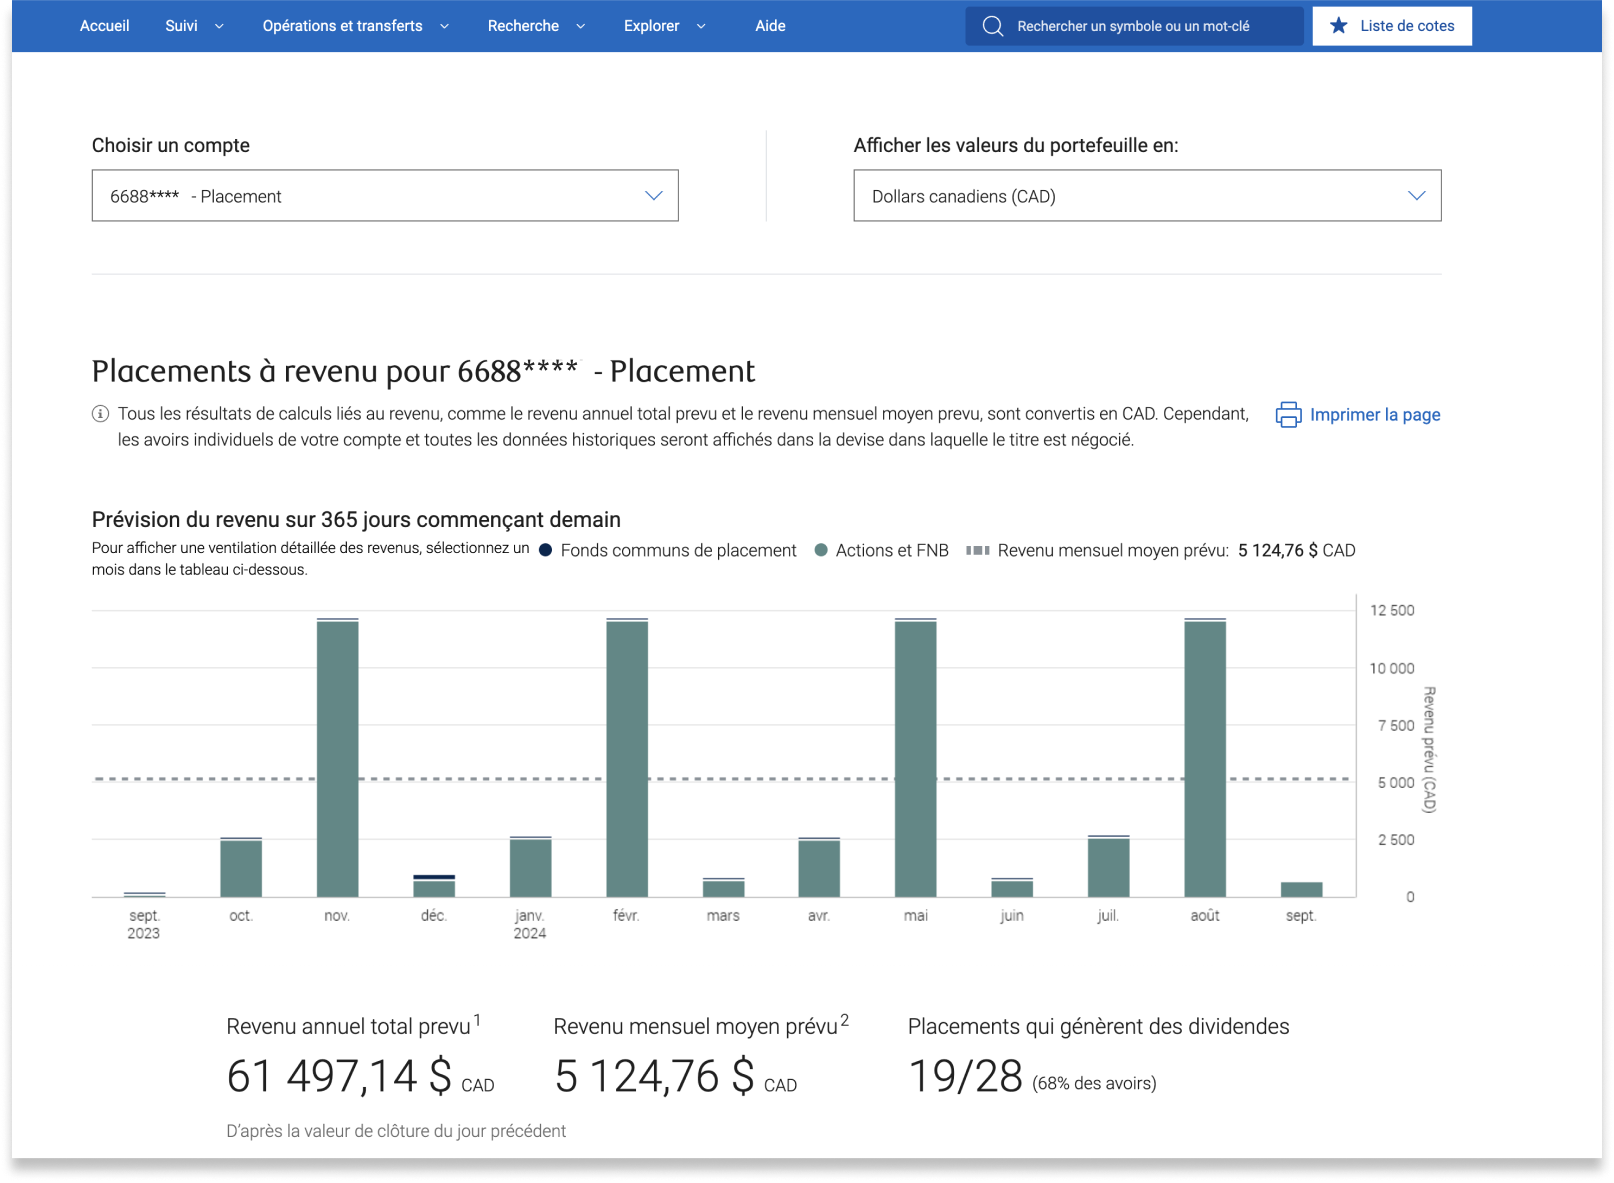Click the search magnifier icon

pyautogui.click(x=992, y=26)
